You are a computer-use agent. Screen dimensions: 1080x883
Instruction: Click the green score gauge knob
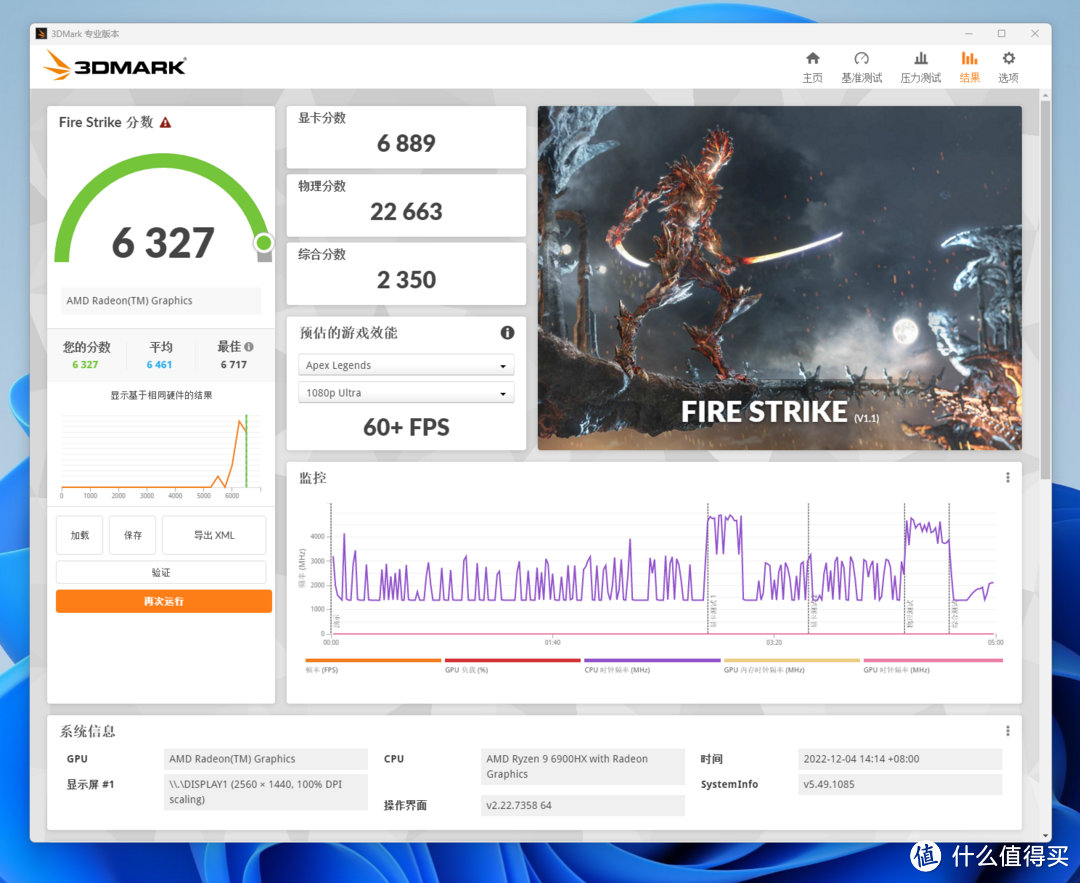263,242
